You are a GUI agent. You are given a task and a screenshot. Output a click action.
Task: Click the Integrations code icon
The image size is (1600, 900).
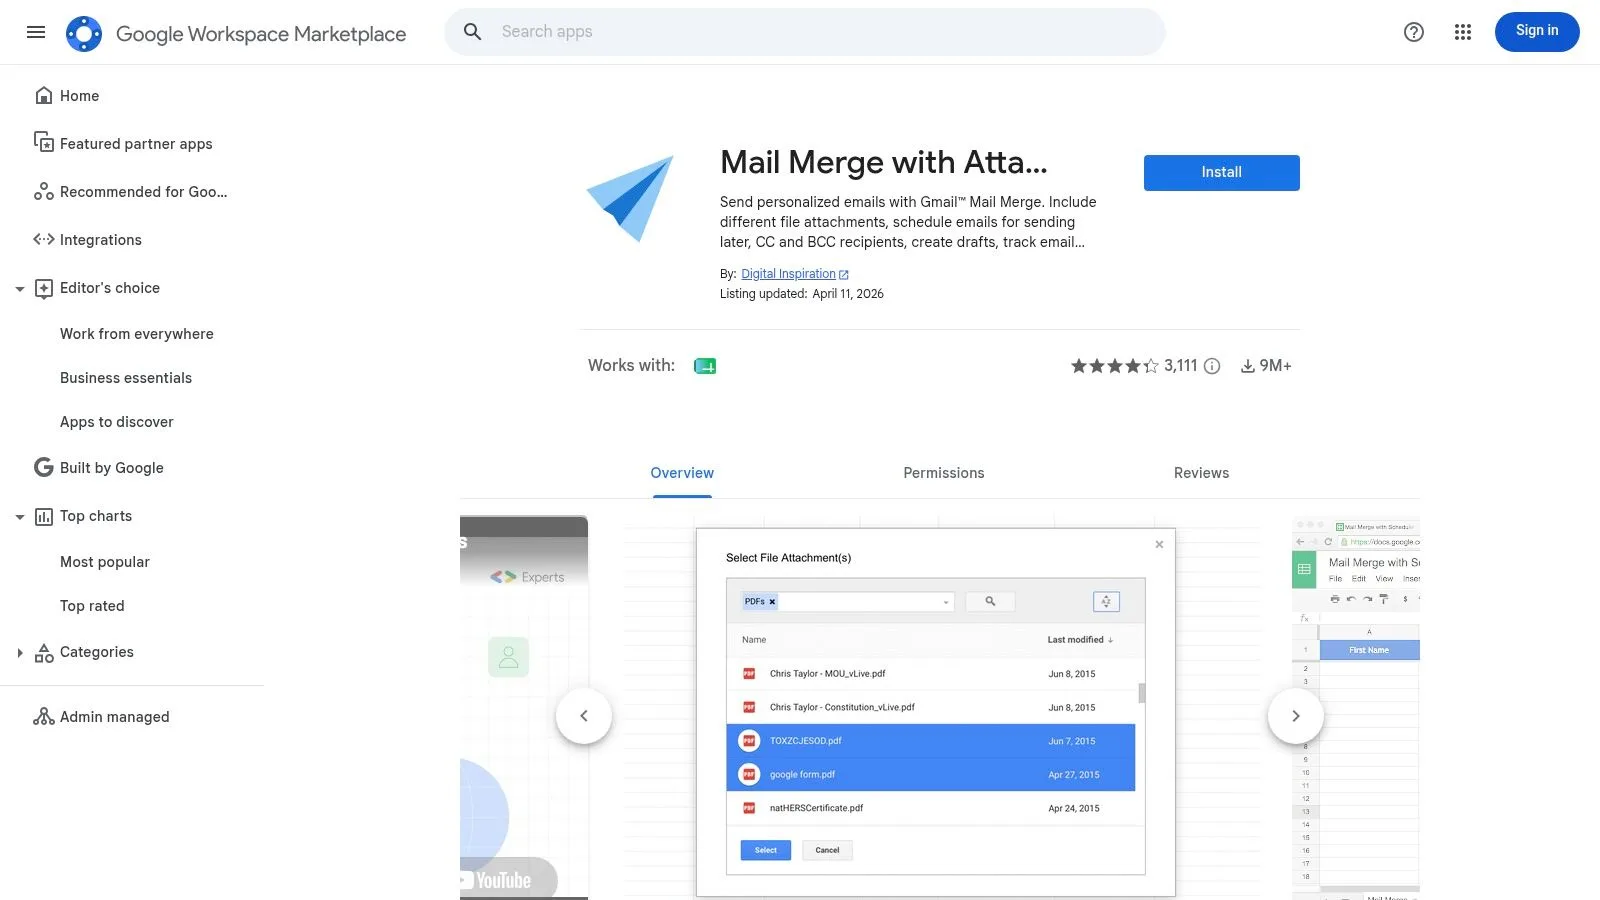[x=44, y=239]
